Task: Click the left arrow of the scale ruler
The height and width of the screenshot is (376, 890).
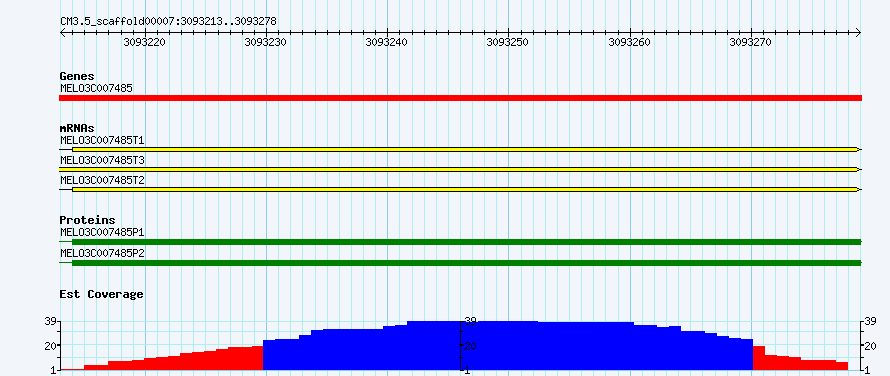Action: point(62,33)
